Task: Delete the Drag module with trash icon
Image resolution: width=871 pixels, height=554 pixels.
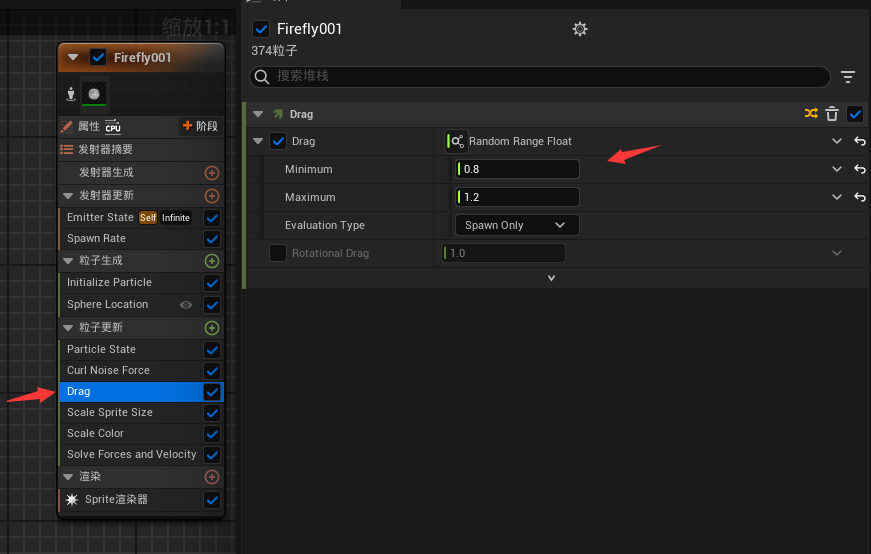Action: point(832,114)
